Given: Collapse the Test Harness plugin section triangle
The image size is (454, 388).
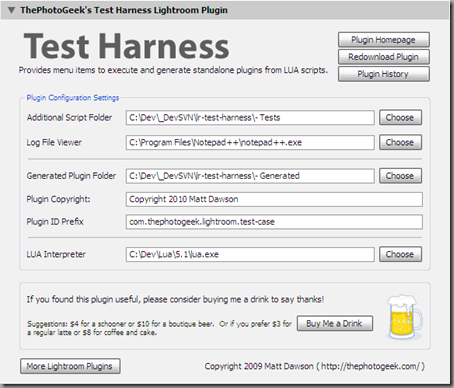Looking at the screenshot, I should (x=11, y=10).
